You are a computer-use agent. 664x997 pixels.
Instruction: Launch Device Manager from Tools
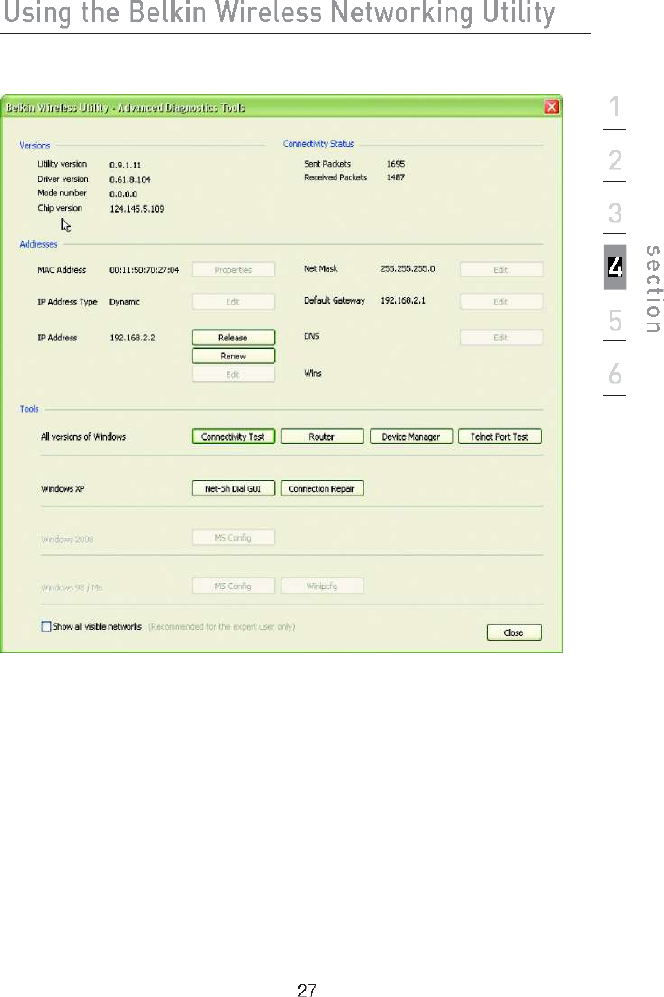pyautogui.click(x=411, y=436)
